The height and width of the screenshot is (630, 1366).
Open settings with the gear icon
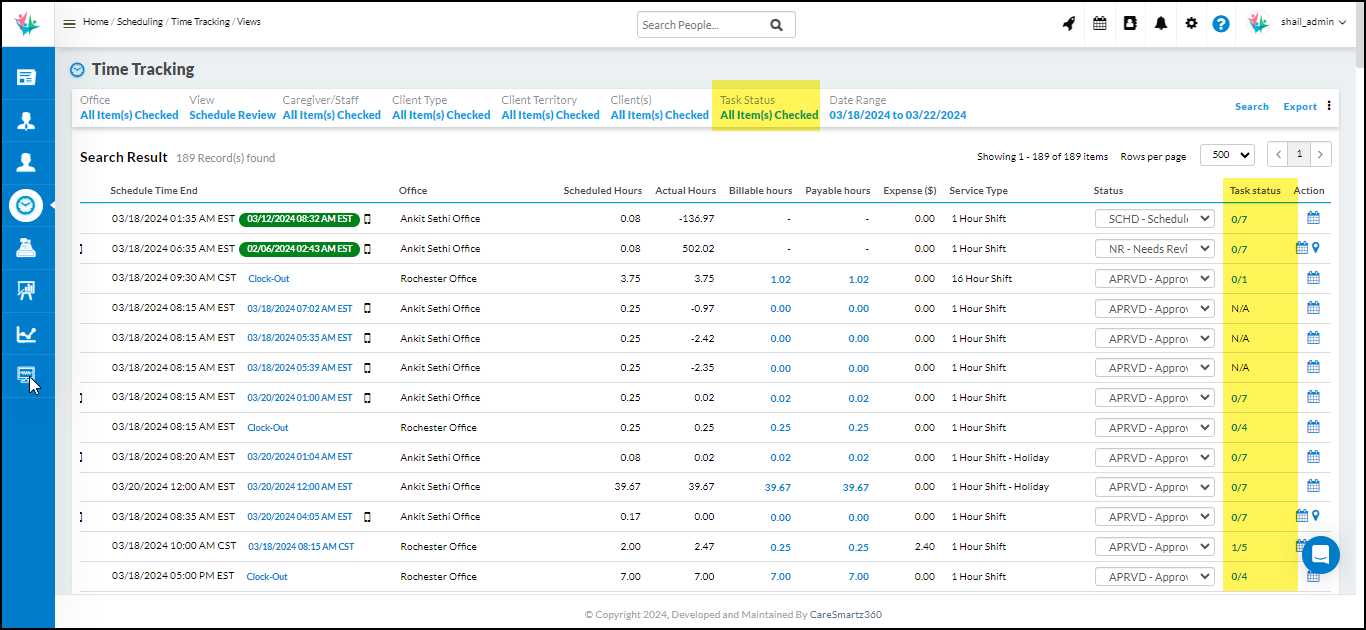pyautogui.click(x=1191, y=24)
